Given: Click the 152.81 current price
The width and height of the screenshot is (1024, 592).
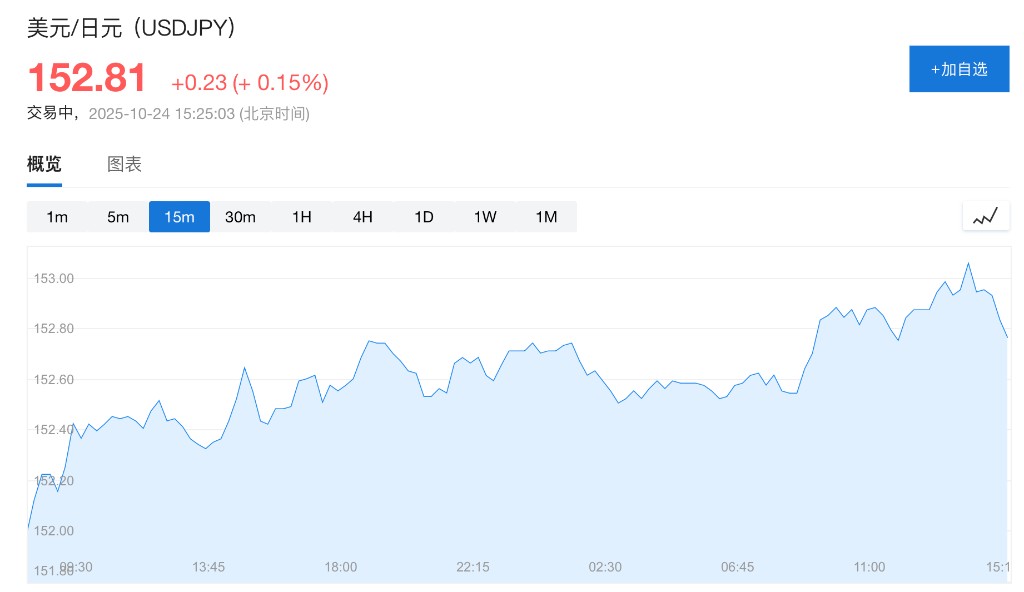Looking at the screenshot, I should pos(87,79).
